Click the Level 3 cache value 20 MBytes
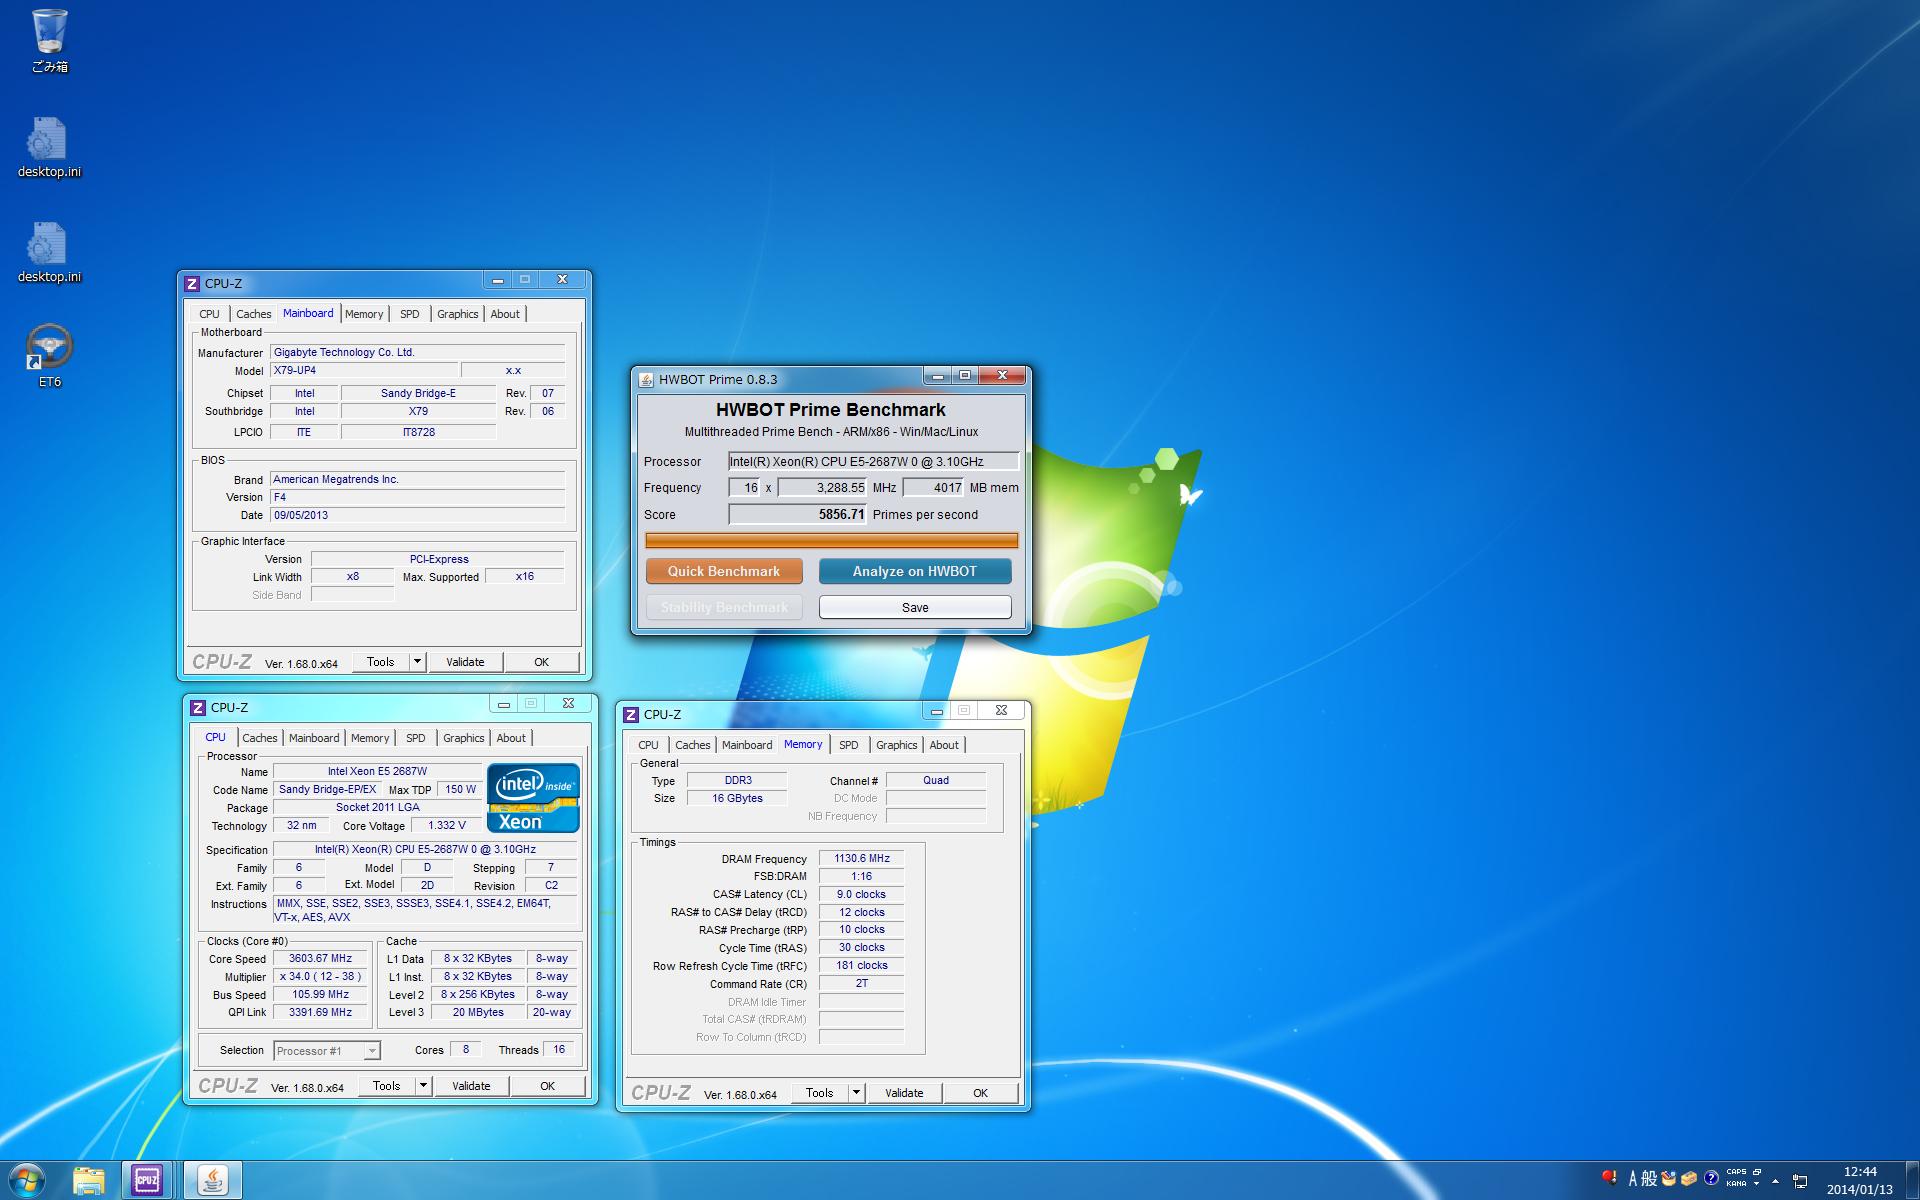Viewport: 1920px width, 1200px height. tap(478, 1013)
